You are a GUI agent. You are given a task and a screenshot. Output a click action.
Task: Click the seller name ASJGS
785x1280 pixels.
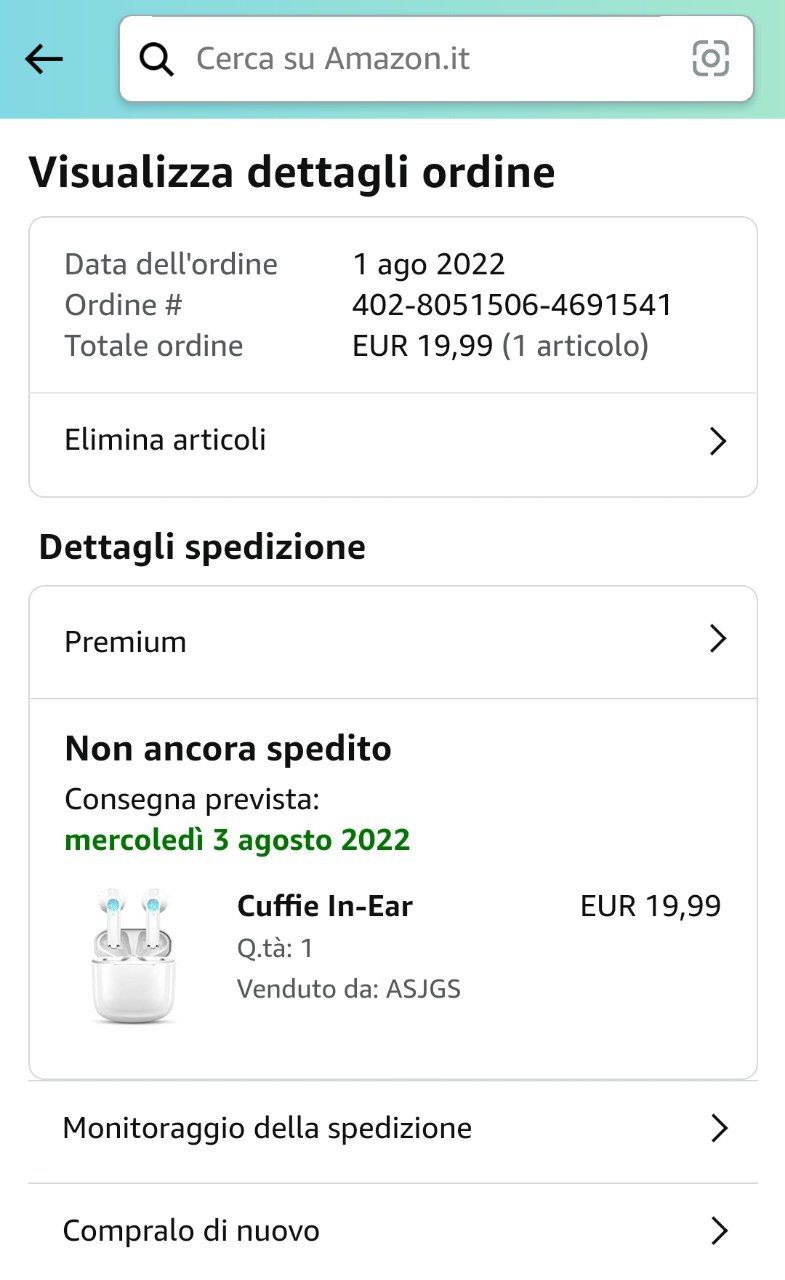pyautogui.click(x=423, y=990)
